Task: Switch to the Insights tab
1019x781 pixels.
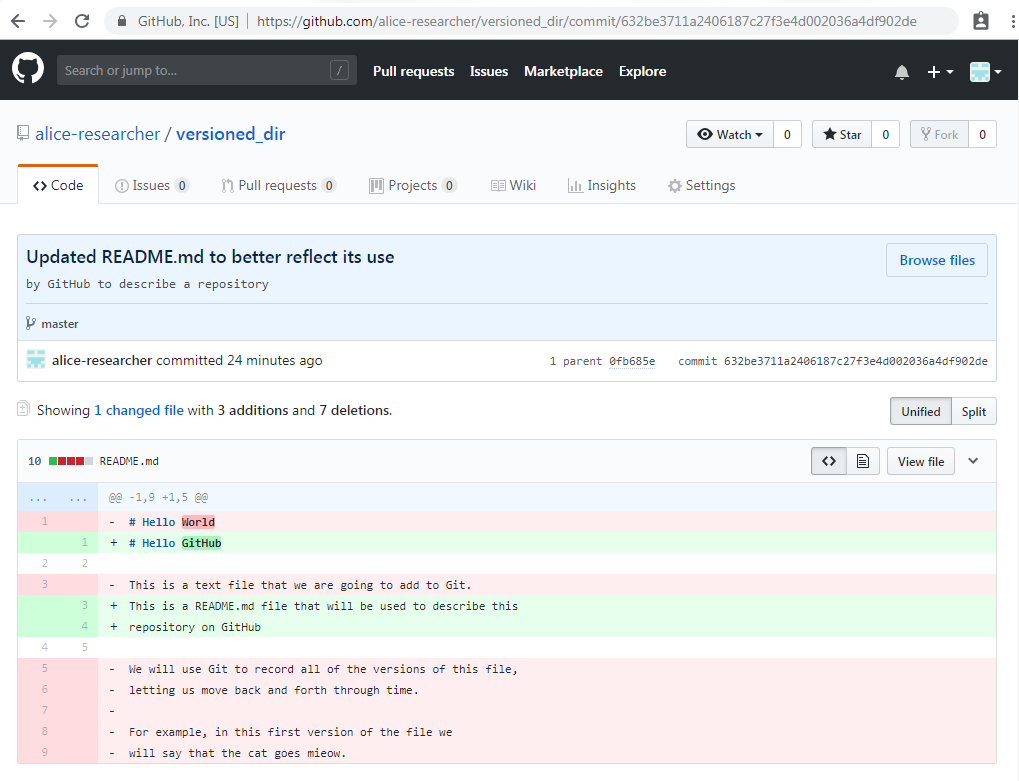Action: [602, 185]
